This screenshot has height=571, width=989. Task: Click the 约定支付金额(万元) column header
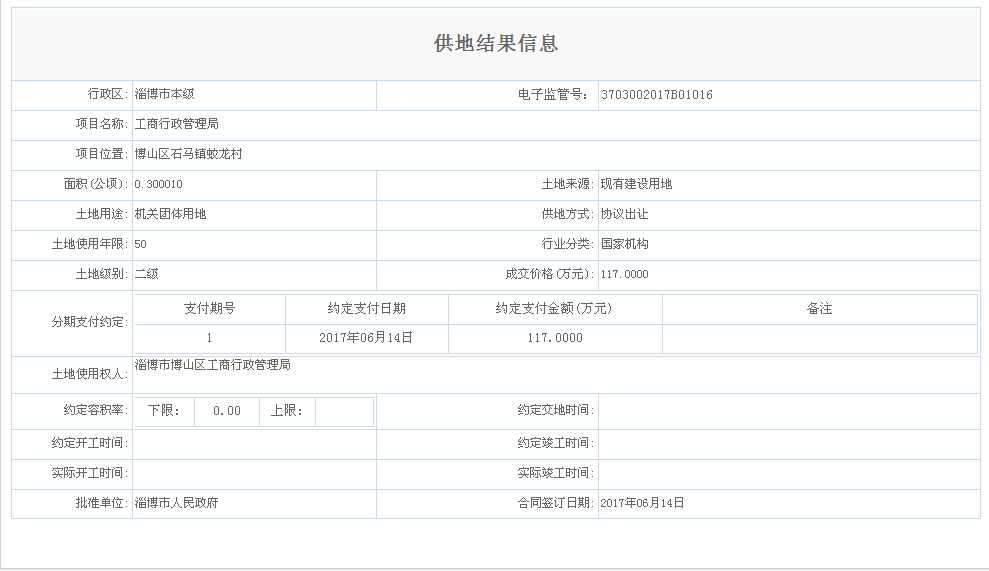tap(554, 309)
